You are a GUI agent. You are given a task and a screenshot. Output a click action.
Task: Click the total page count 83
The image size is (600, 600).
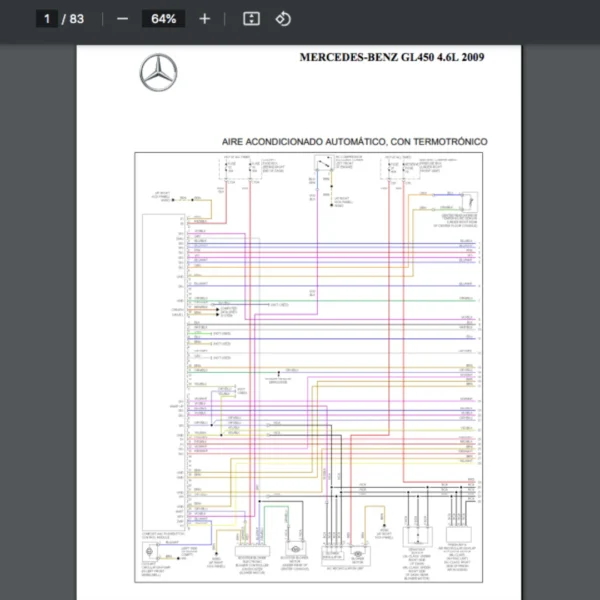(x=77, y=19)
